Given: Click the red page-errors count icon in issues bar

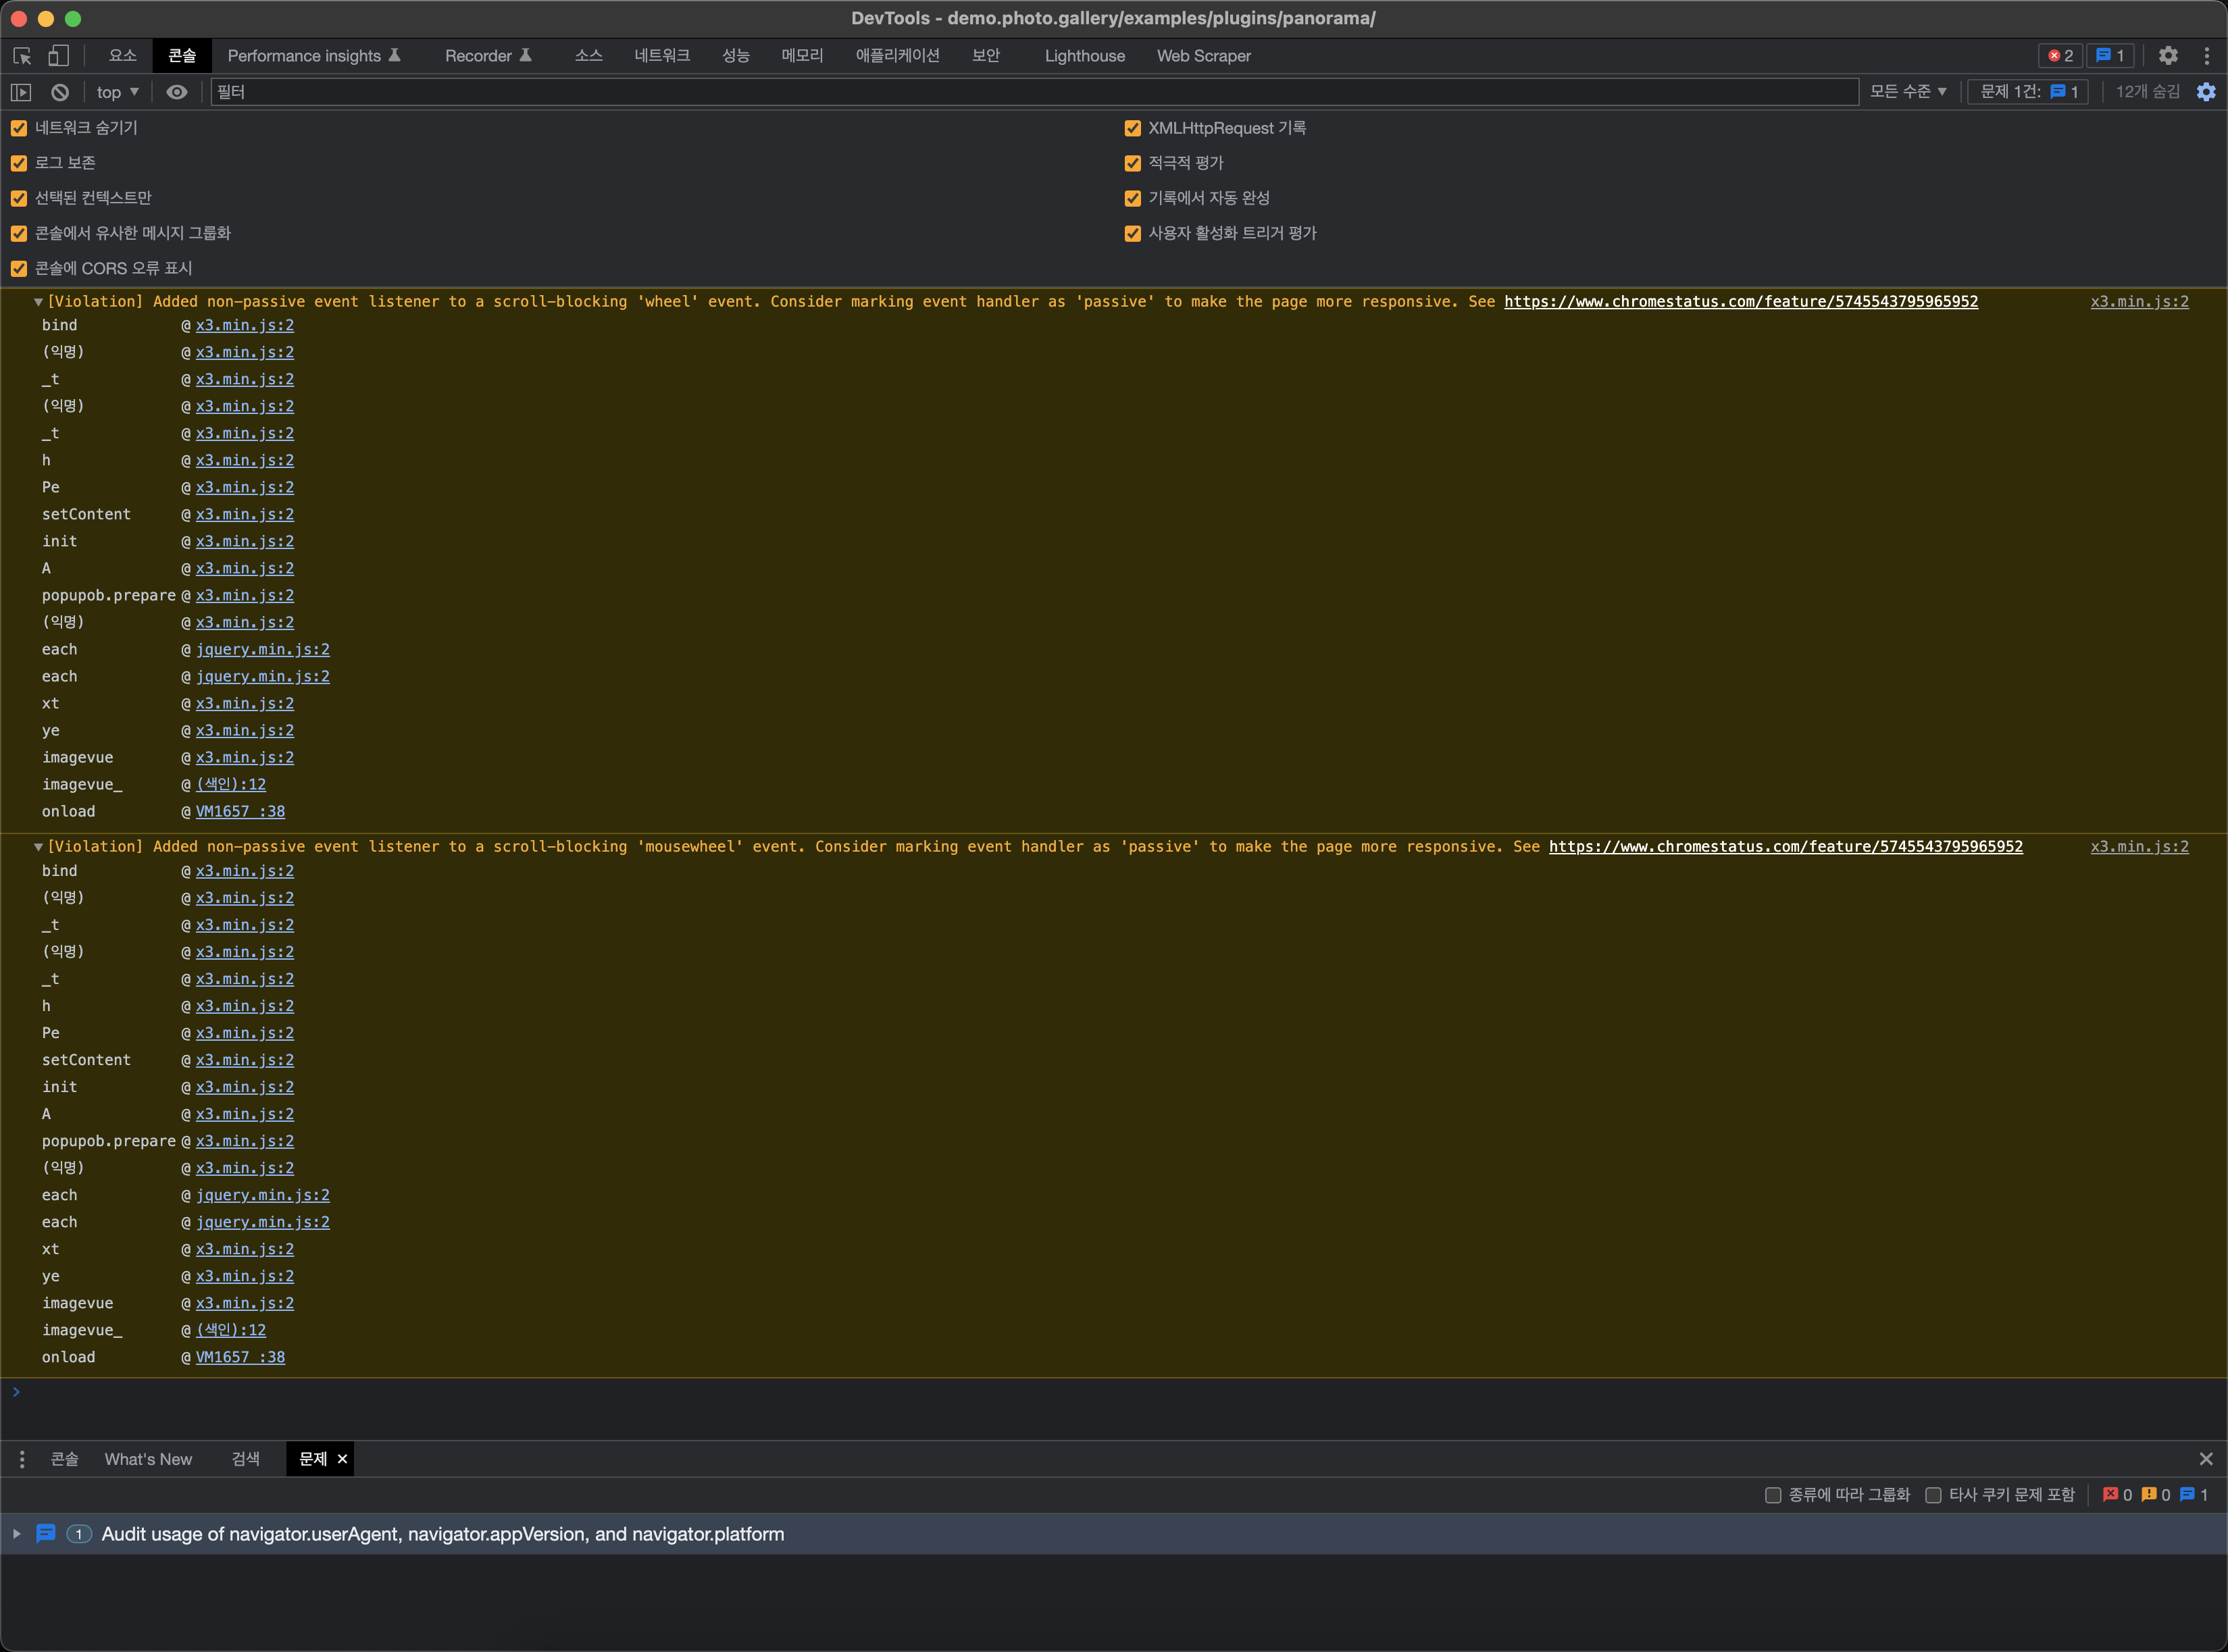Looking at the screenshot, I should (2110, 1494).
